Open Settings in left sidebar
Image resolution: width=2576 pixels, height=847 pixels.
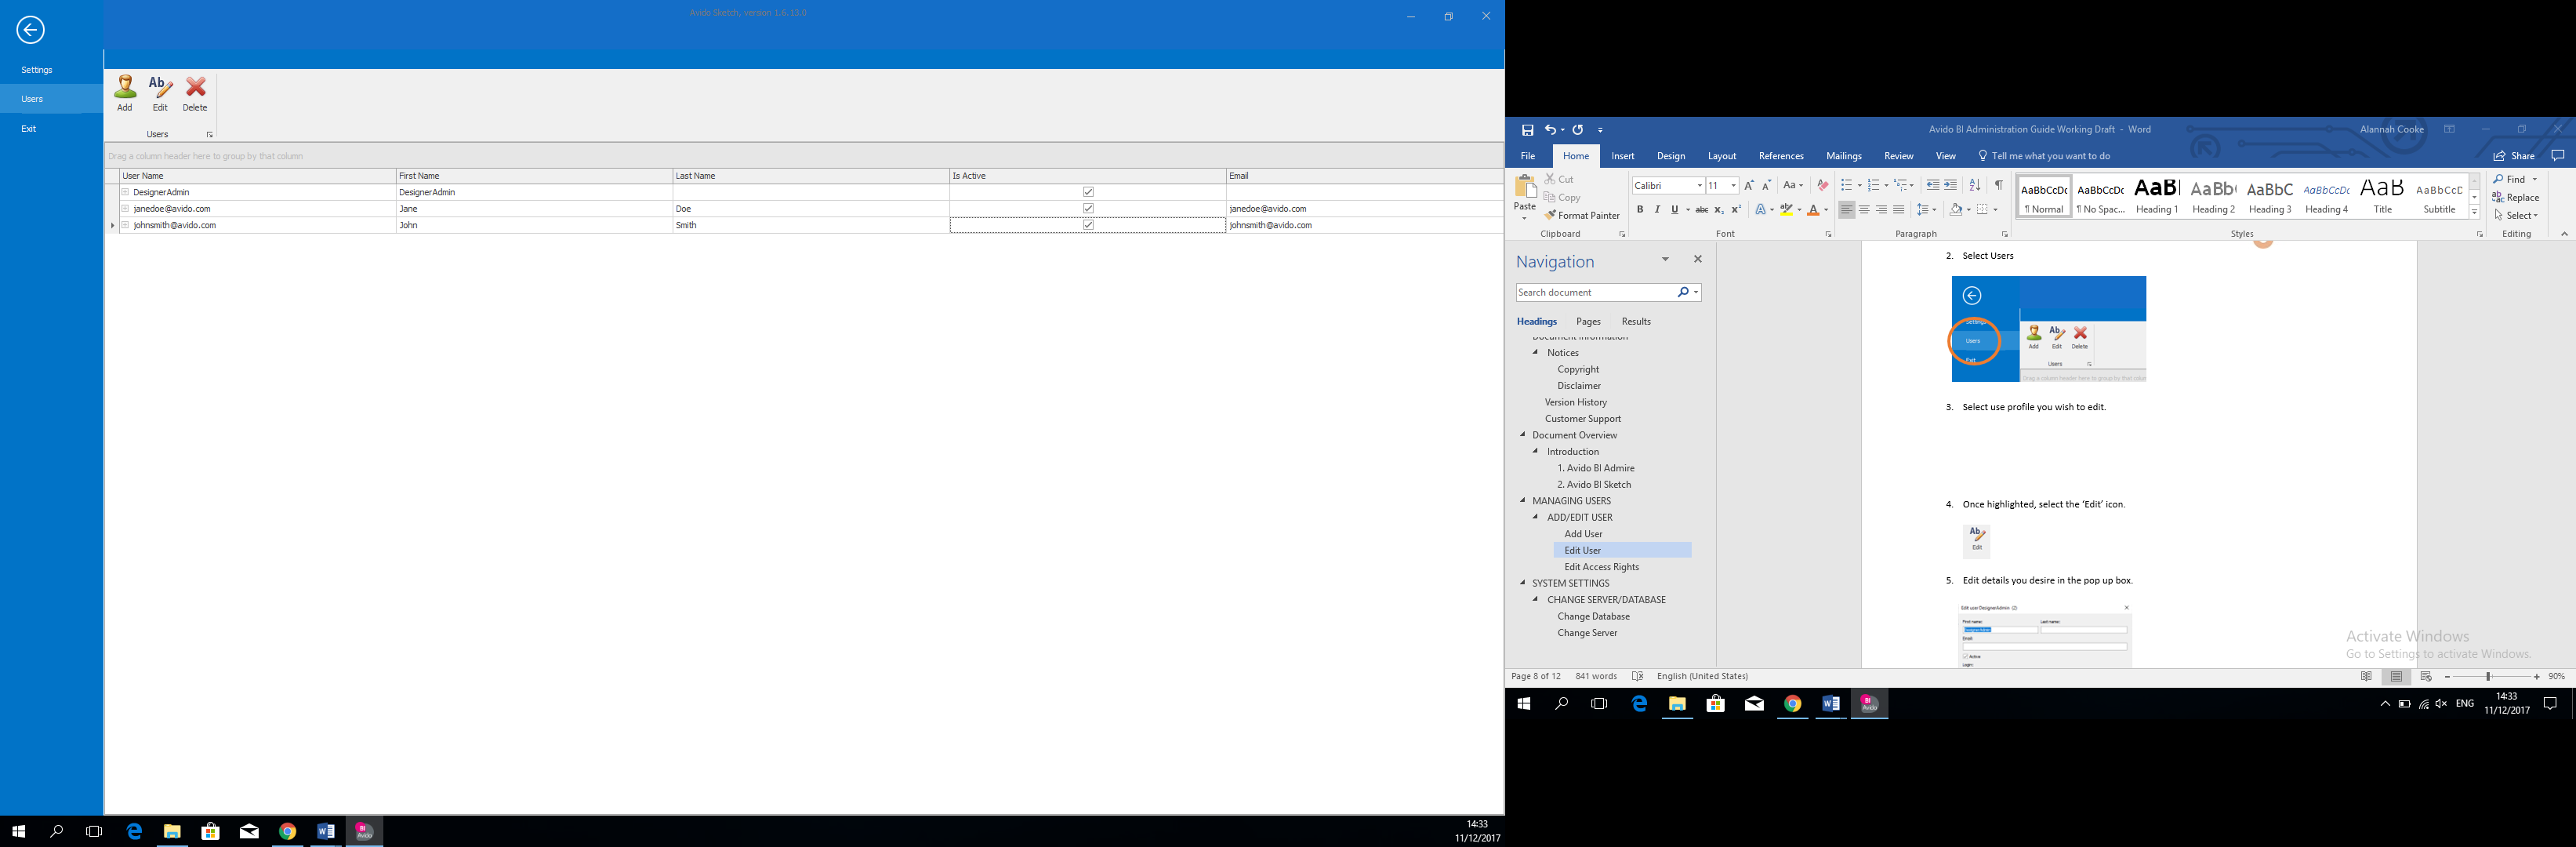click(37, 70)
